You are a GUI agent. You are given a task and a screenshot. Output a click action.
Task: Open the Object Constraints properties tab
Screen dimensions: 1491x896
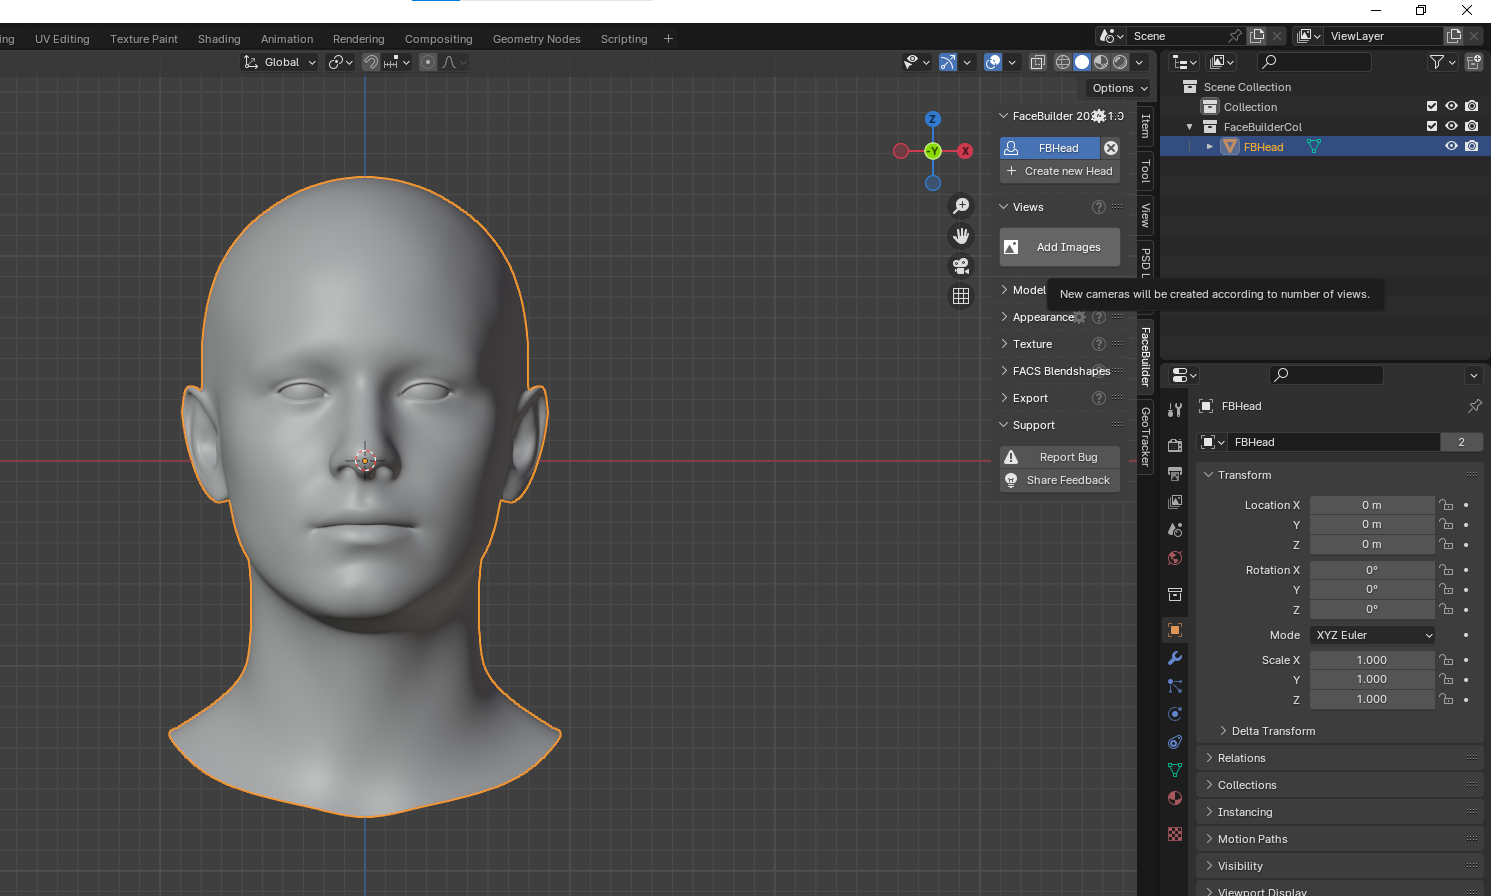[1175, 742]
